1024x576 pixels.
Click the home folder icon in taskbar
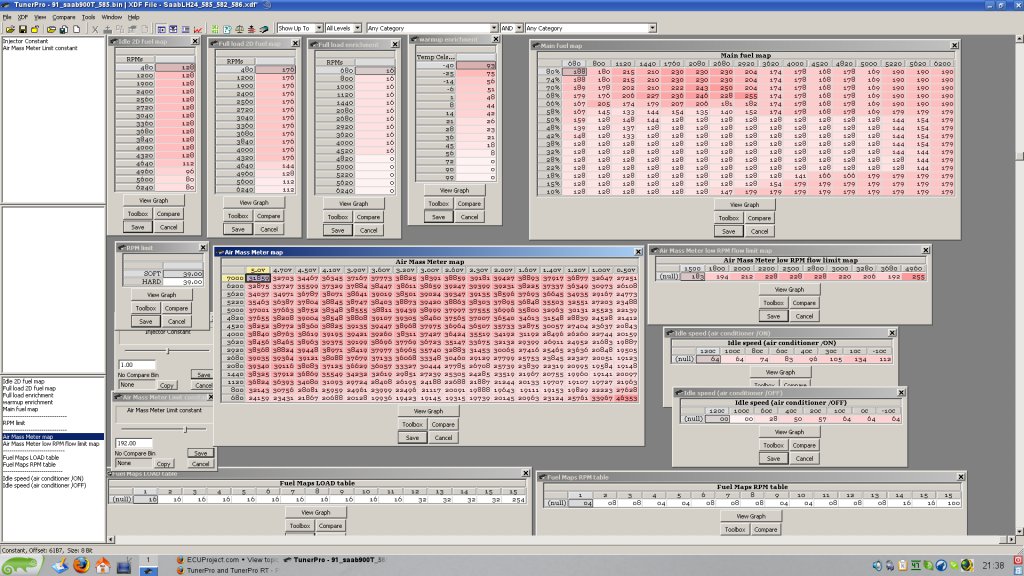point(103,565)
